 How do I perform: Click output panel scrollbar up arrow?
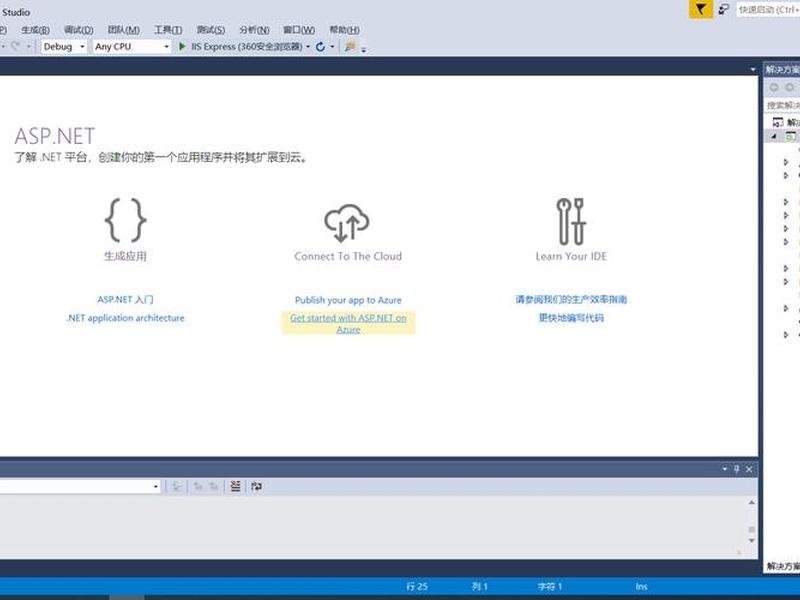tap(752, 503)
